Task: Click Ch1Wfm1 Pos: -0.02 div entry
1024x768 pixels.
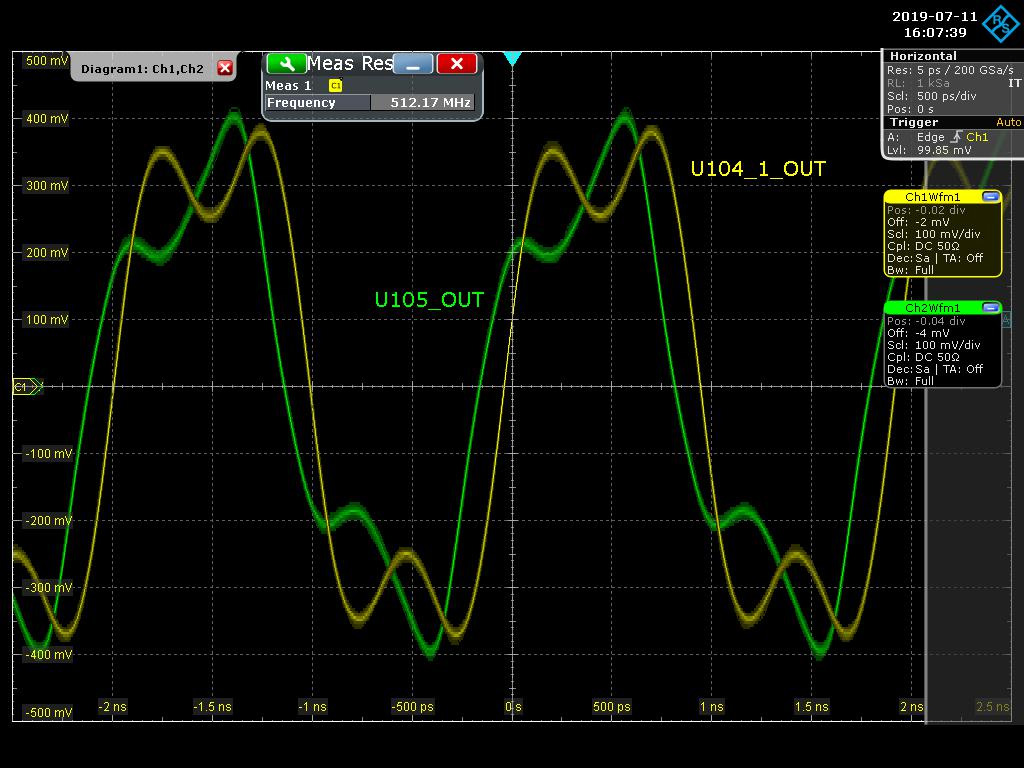Action: click(x=925, y=210)
